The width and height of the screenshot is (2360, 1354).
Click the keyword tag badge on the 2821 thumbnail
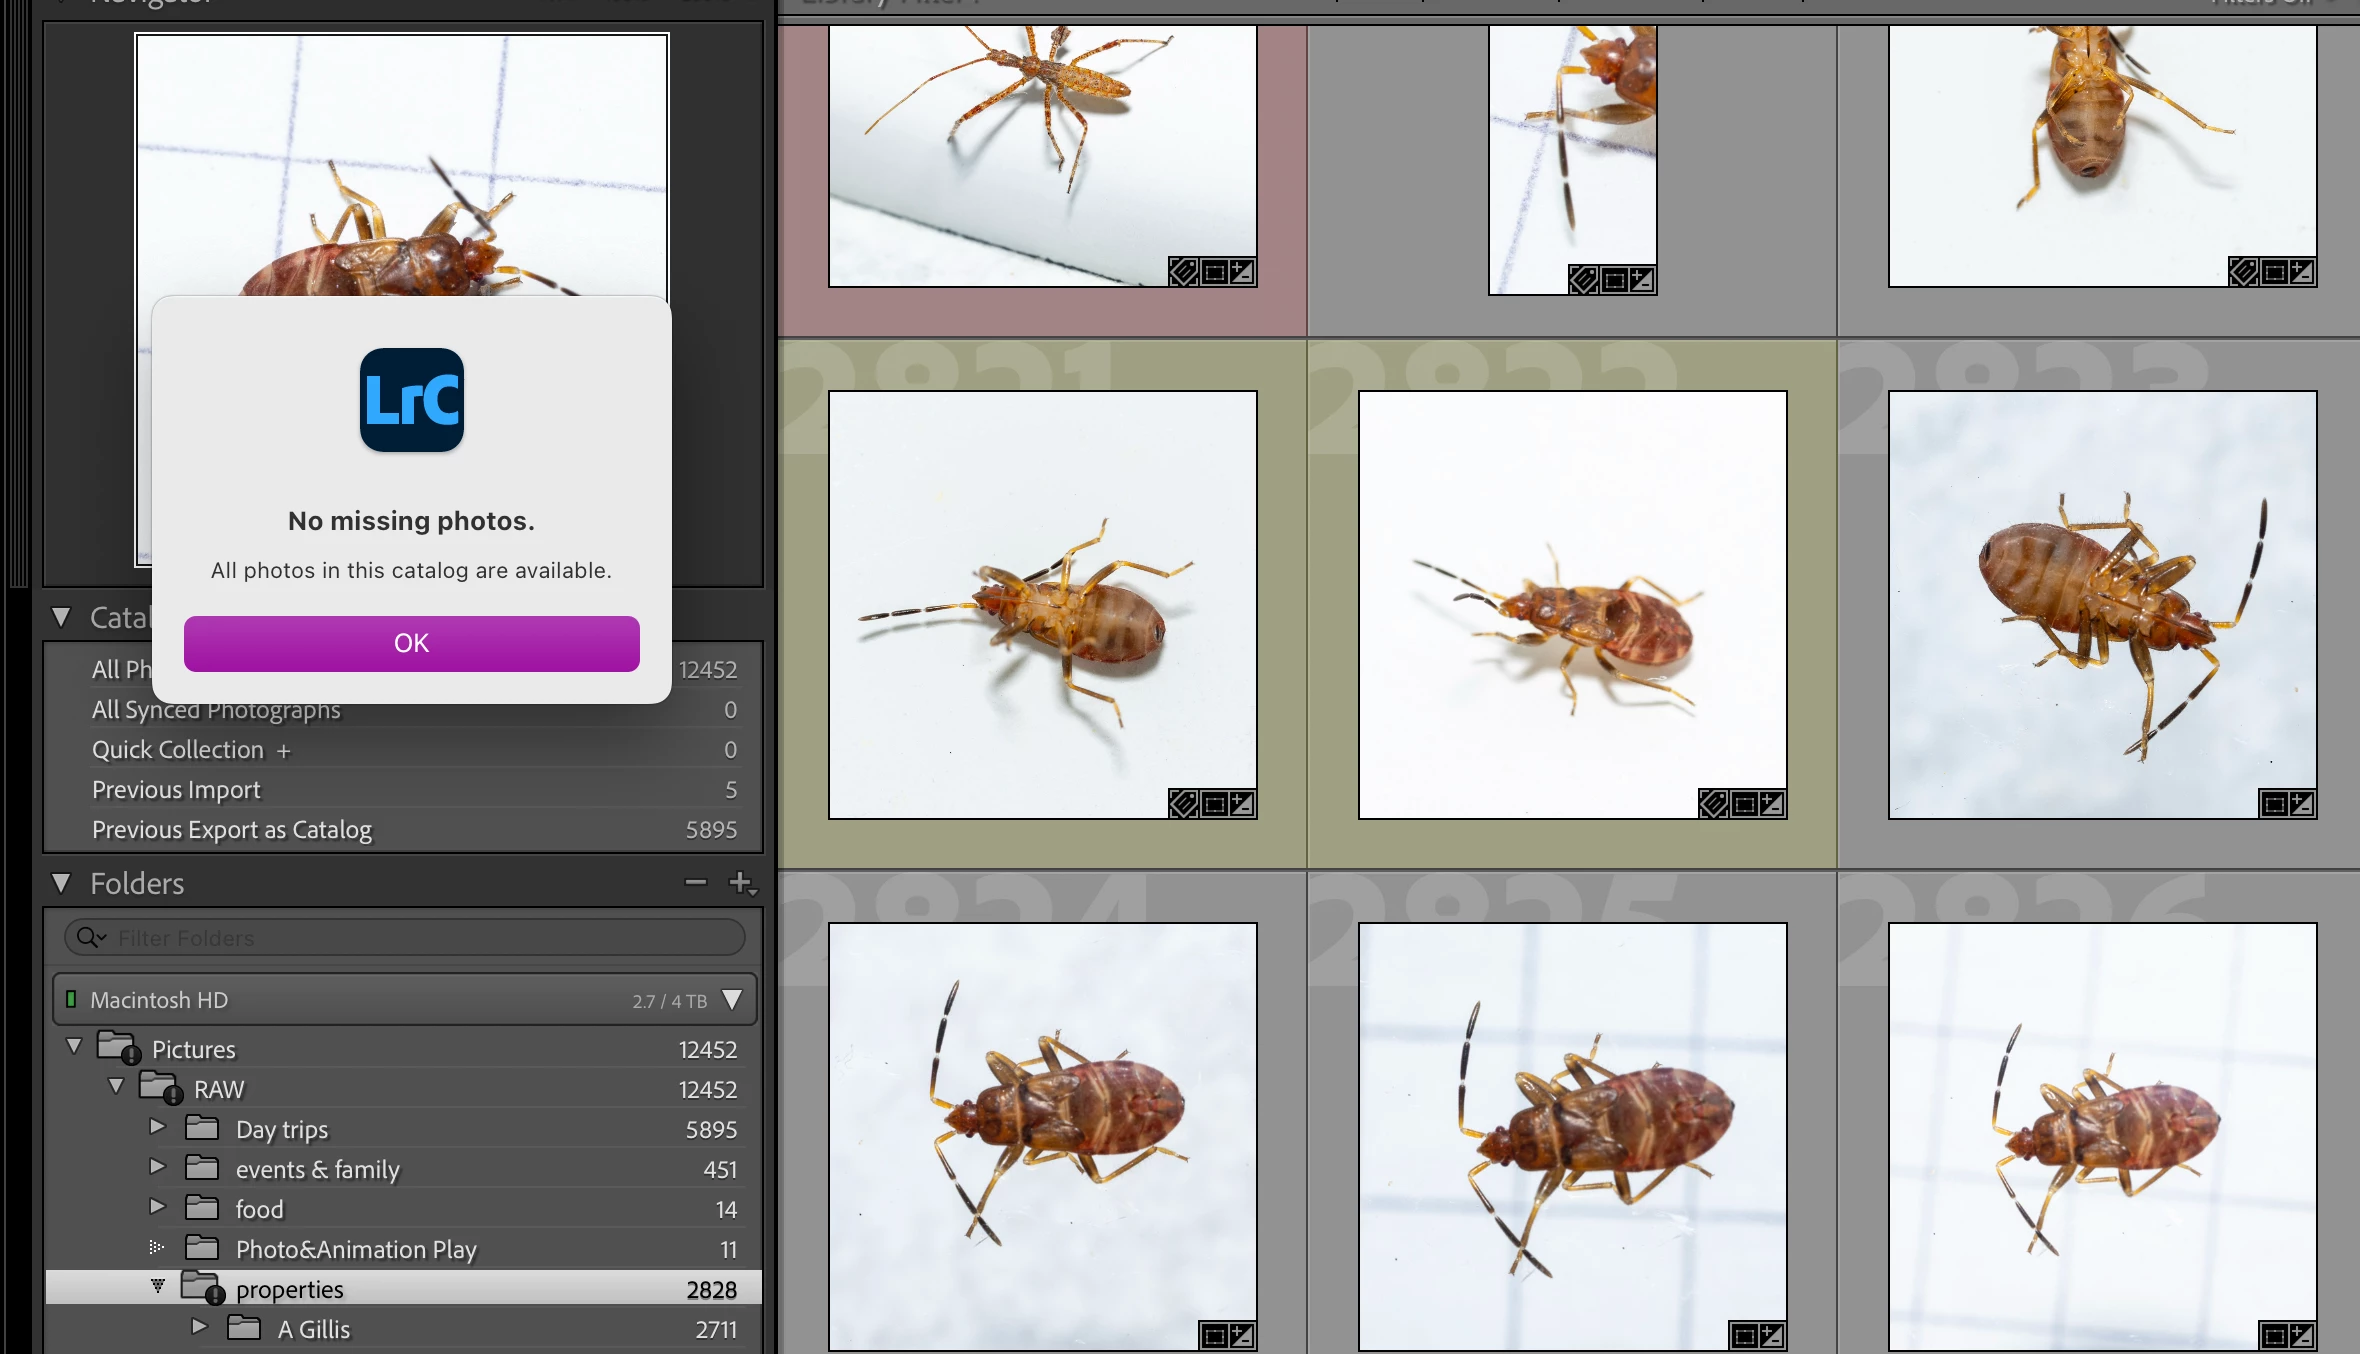click(x=1183, y=804)
